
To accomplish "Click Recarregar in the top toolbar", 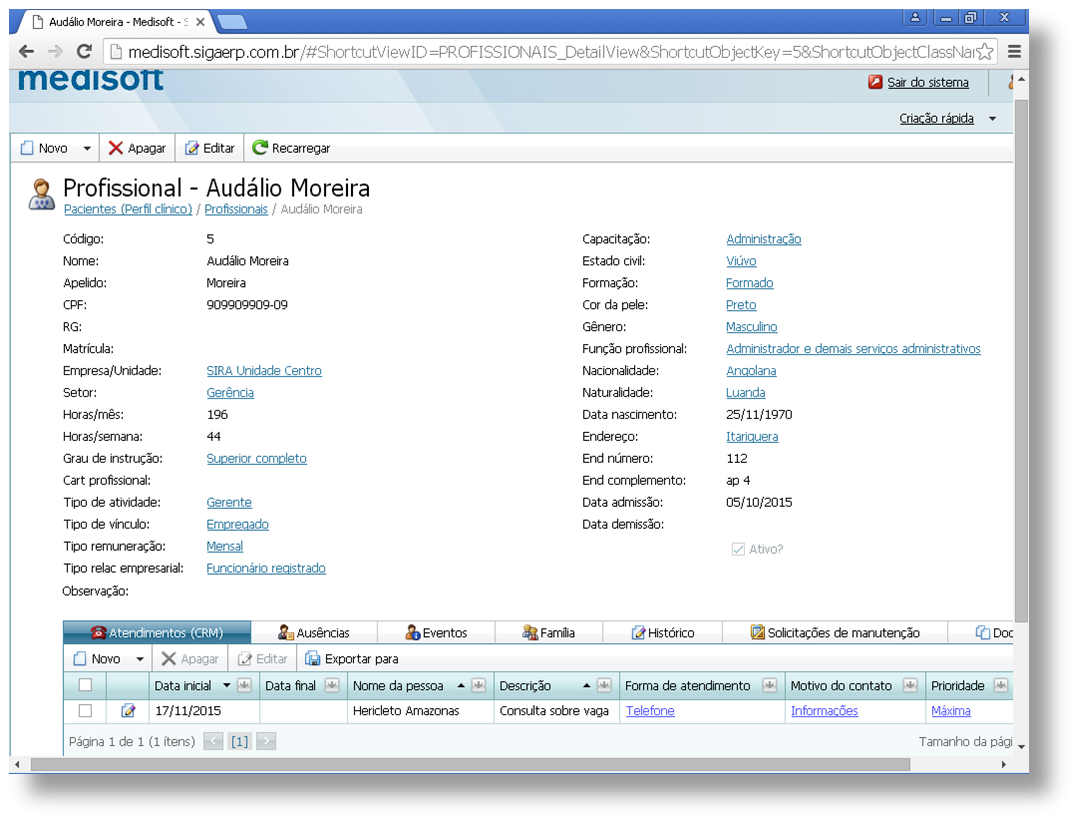I will 292,149.
